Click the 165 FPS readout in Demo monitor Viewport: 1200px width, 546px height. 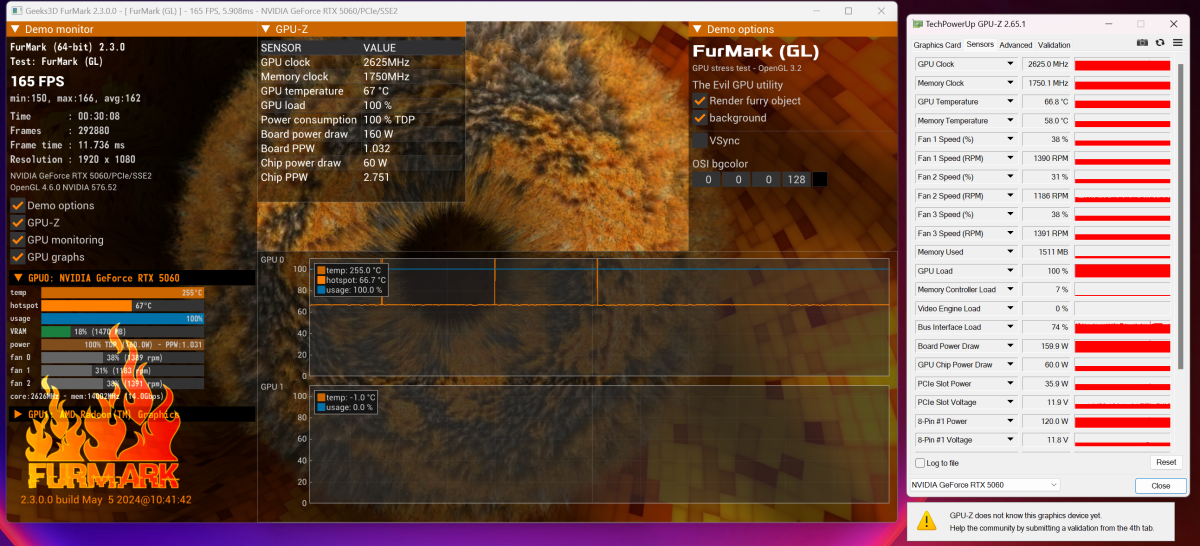[x=35, y=81]
